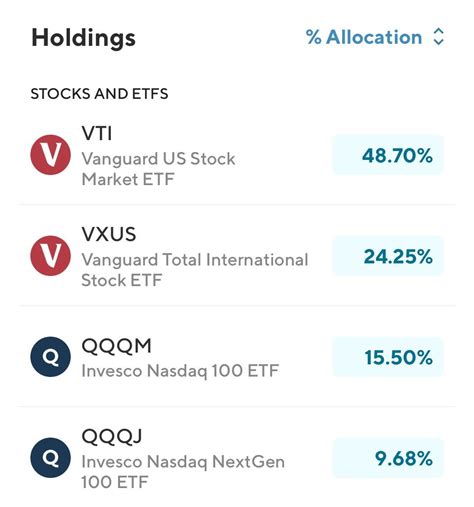Tap the 15.50% allocation badge
The image size is (474, 507).
388,357
